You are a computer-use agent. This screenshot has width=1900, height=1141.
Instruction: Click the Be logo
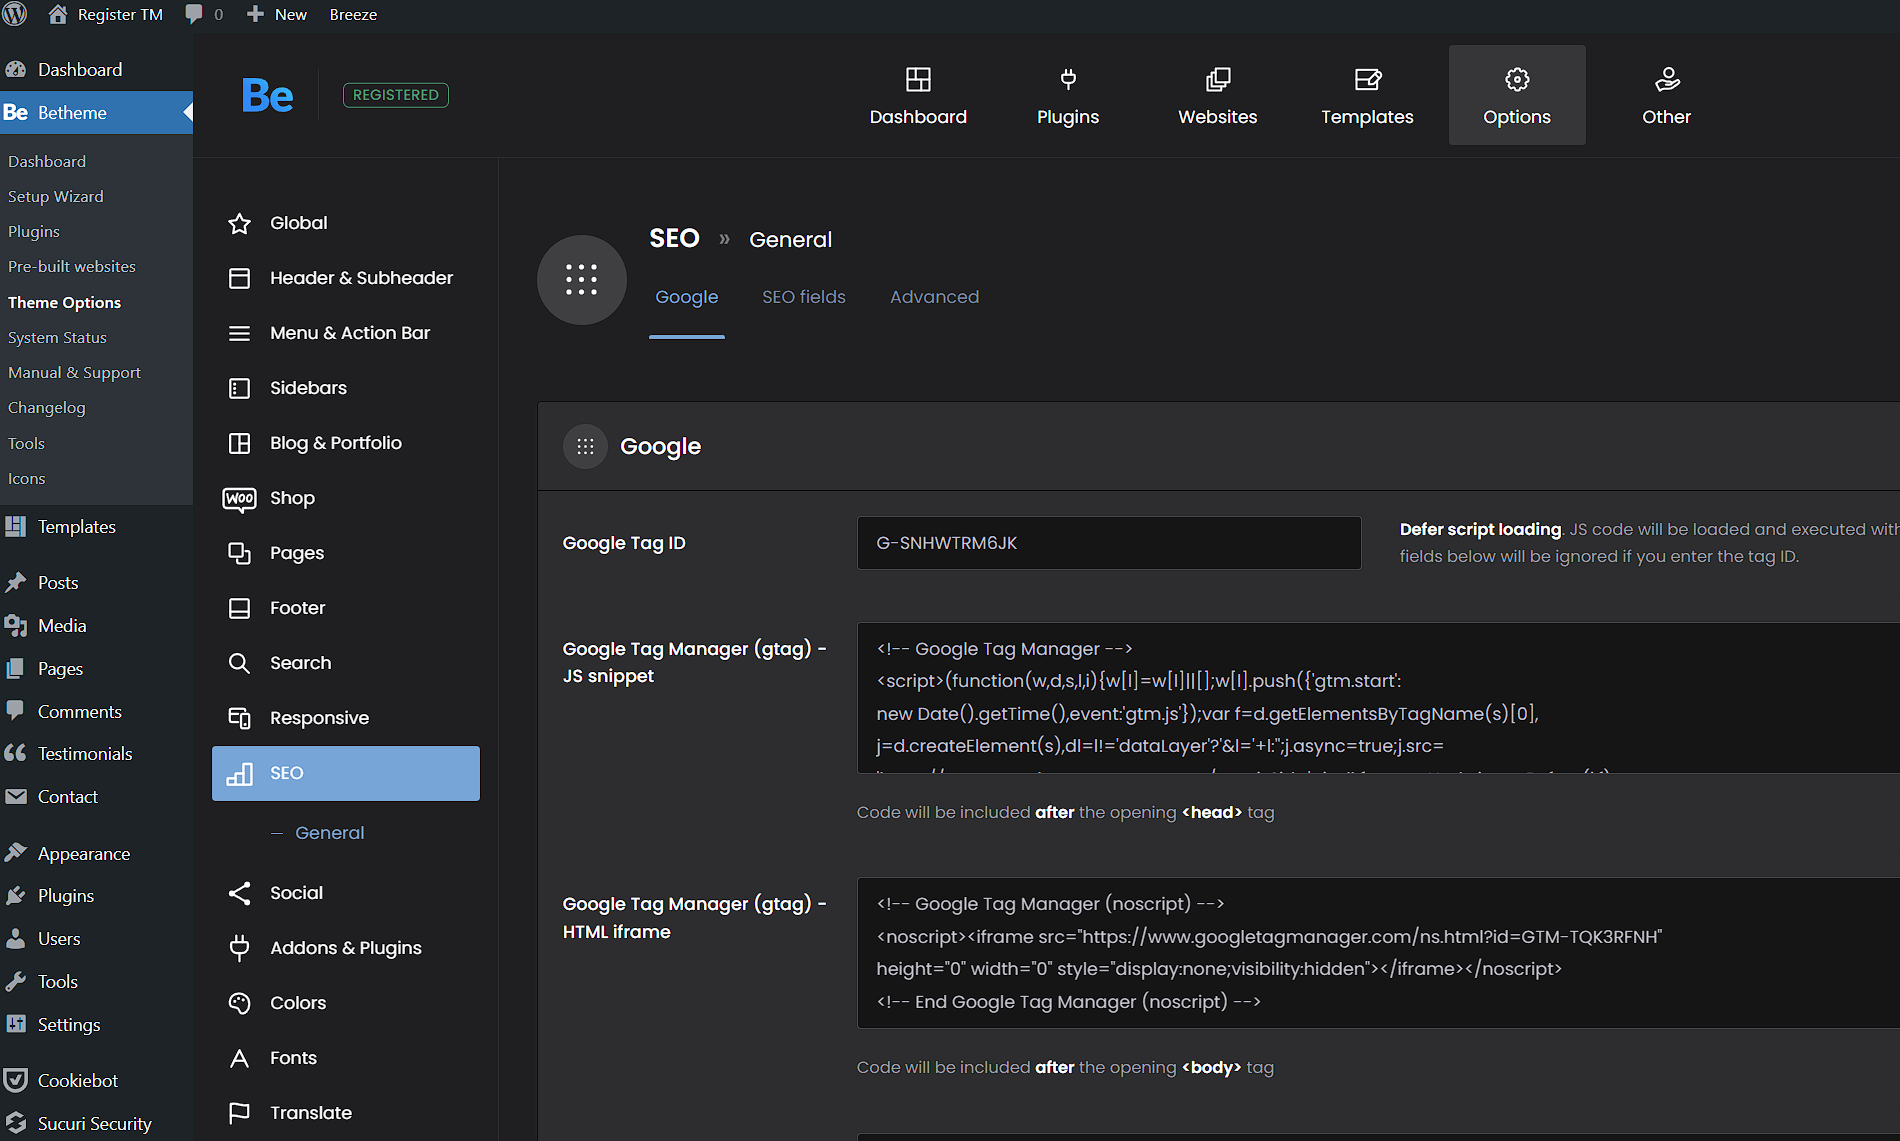tap(267, 95)
